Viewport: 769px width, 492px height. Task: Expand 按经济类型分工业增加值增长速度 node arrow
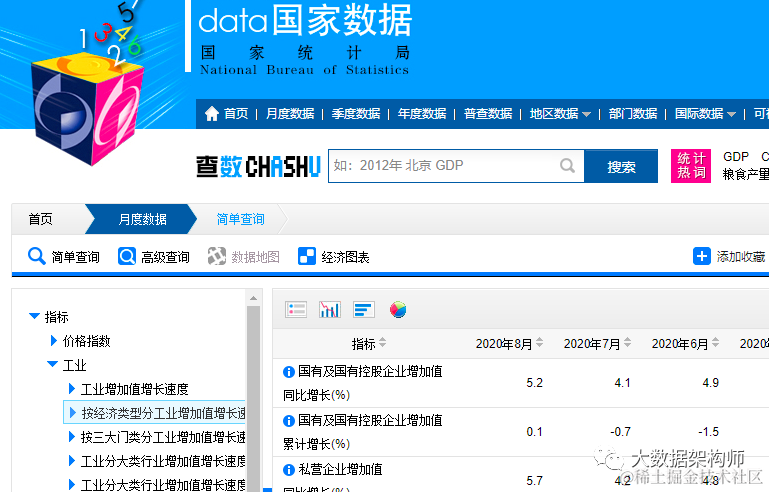73,413
